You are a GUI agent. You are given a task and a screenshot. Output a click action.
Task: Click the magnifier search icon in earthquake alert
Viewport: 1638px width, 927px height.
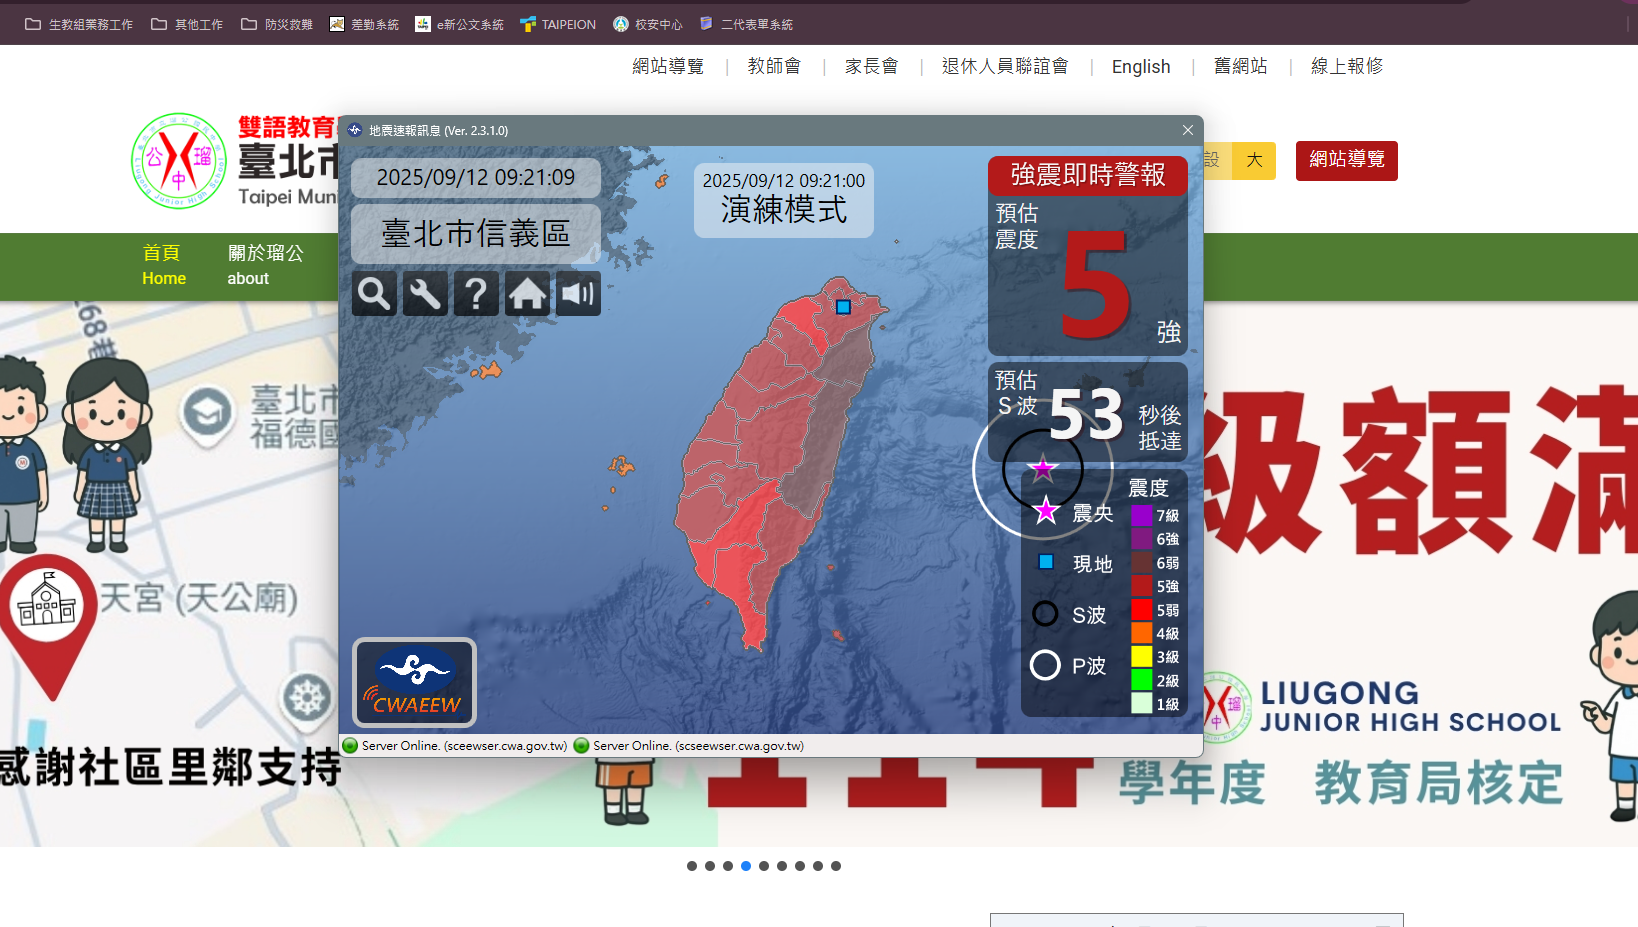tap(374, 294)
